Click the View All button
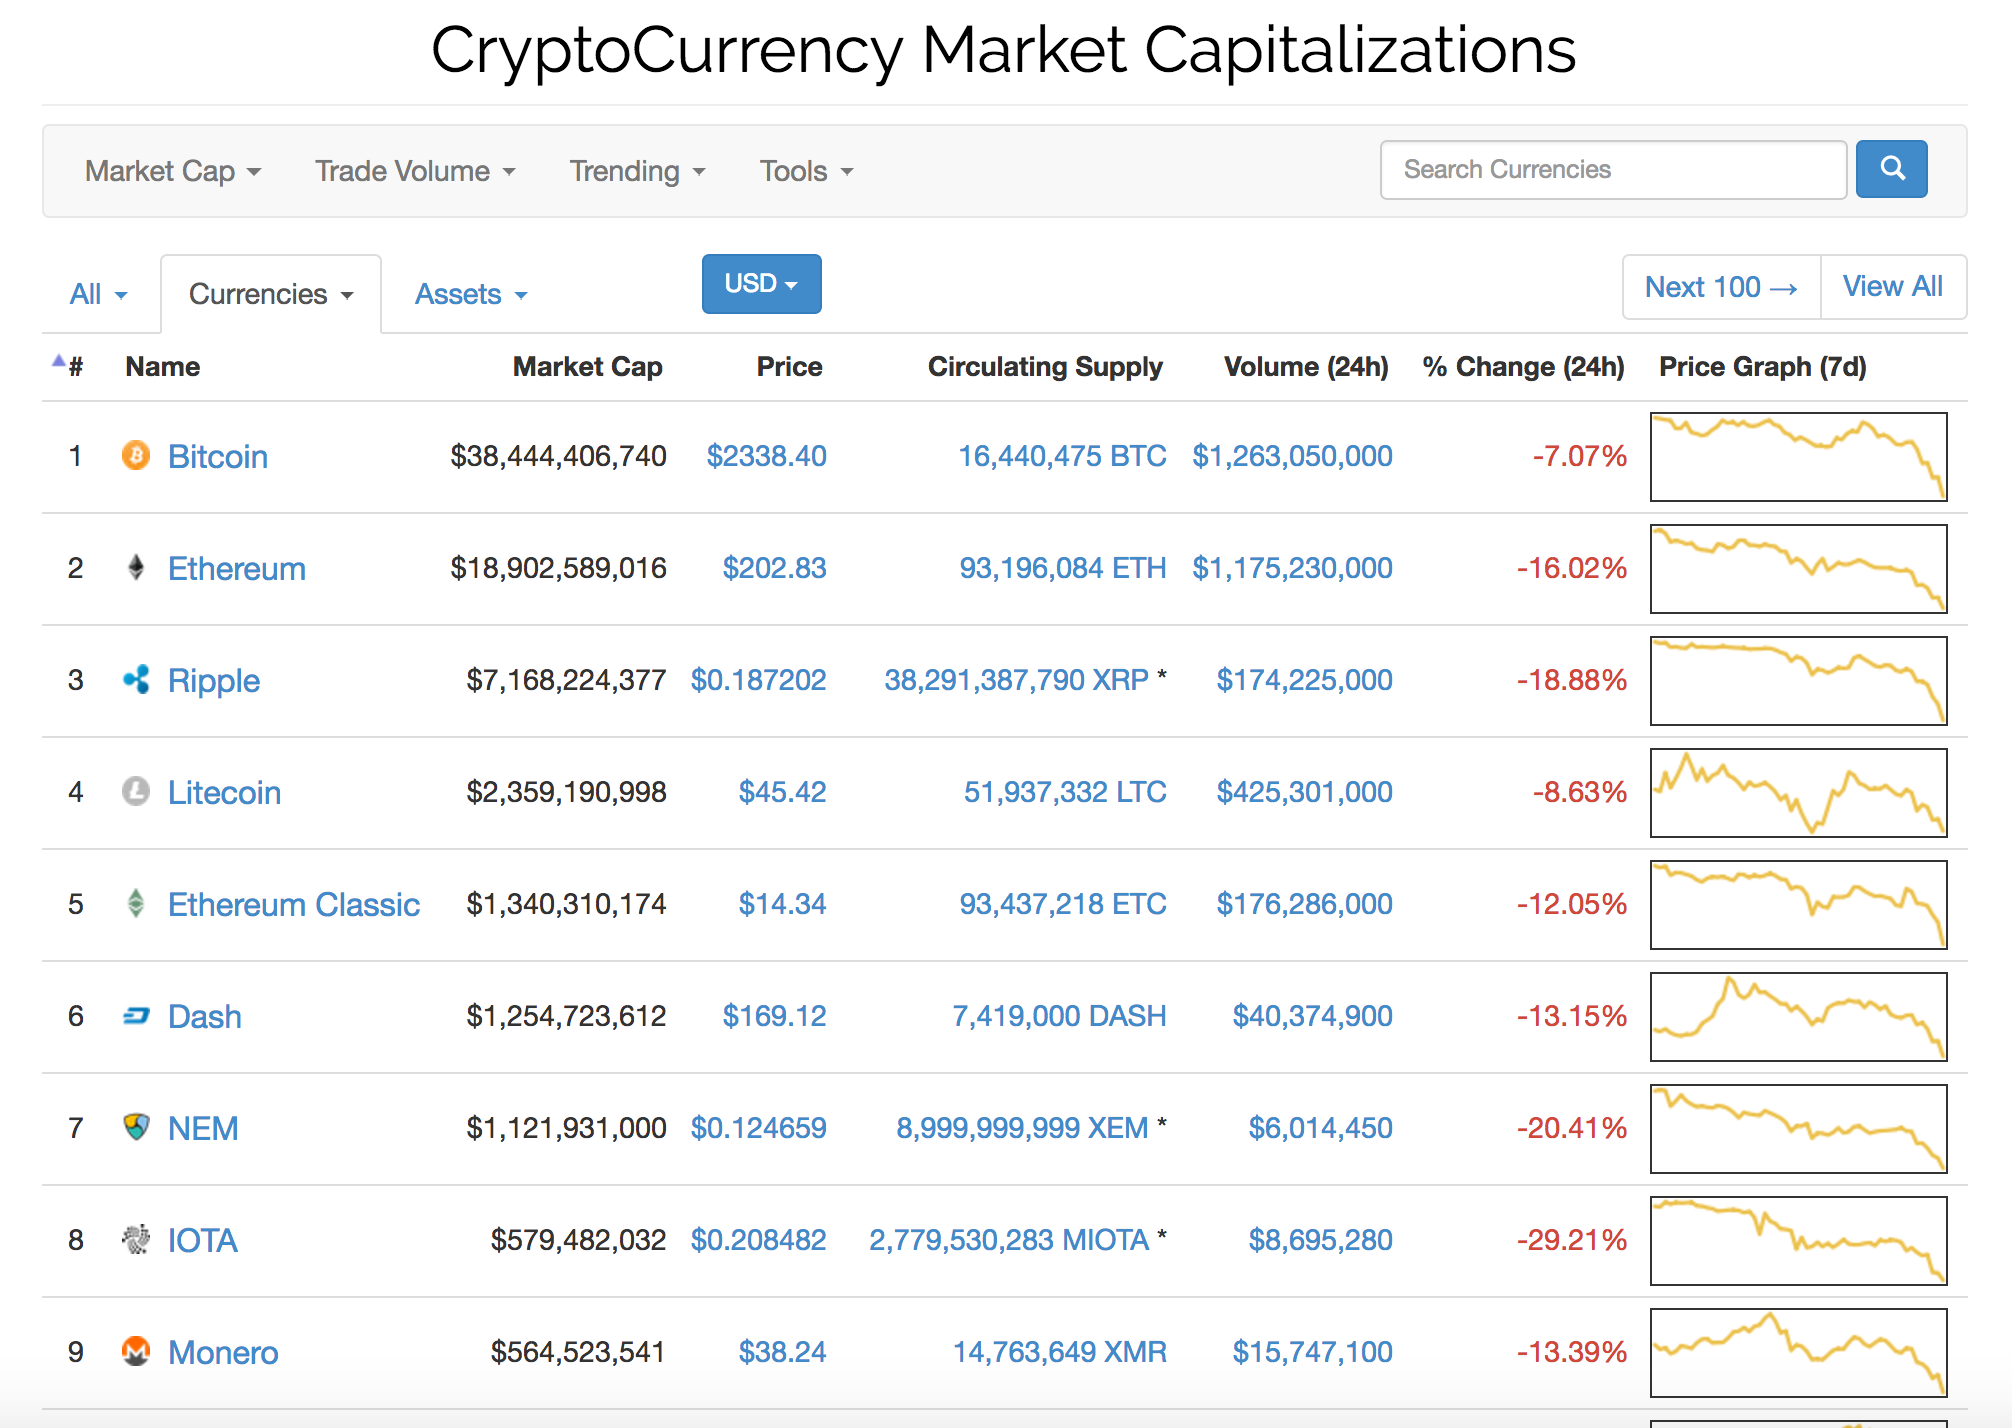 (1893, 287)
